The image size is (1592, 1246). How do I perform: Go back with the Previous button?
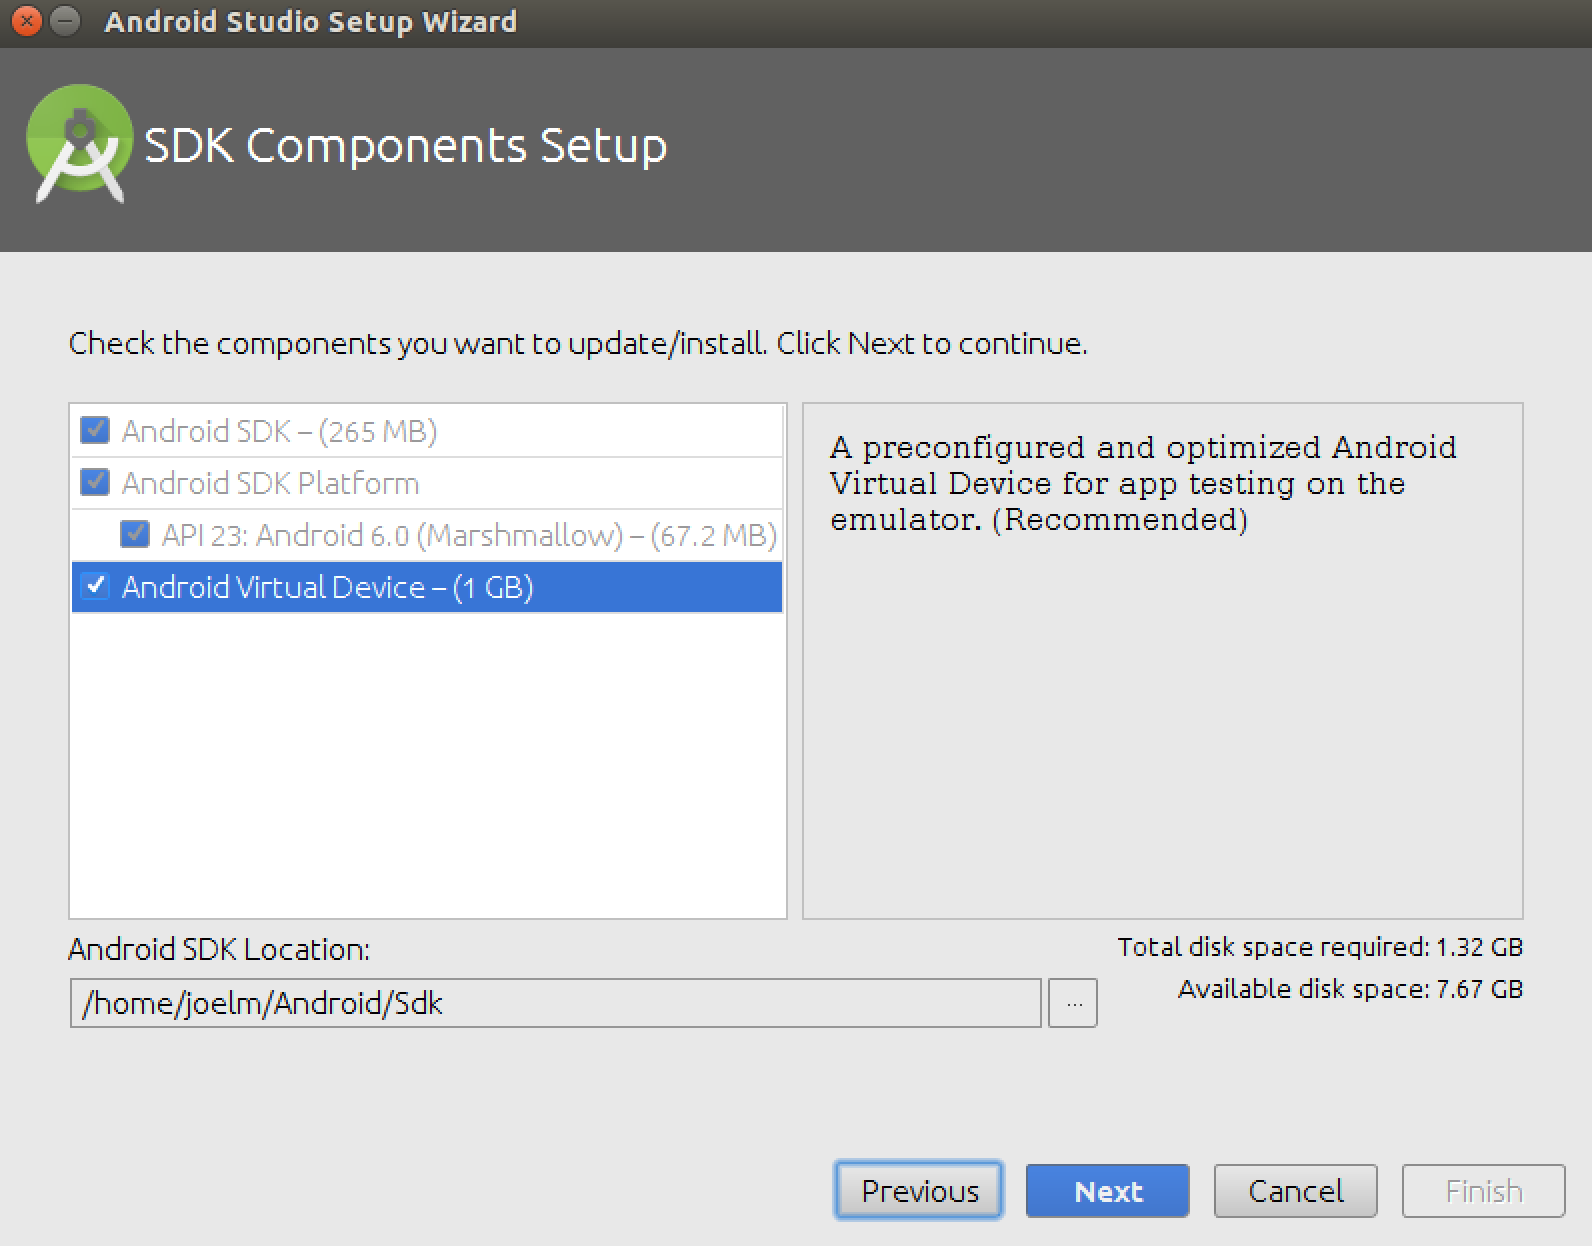pyautogui.click(x=919, y=1190)
